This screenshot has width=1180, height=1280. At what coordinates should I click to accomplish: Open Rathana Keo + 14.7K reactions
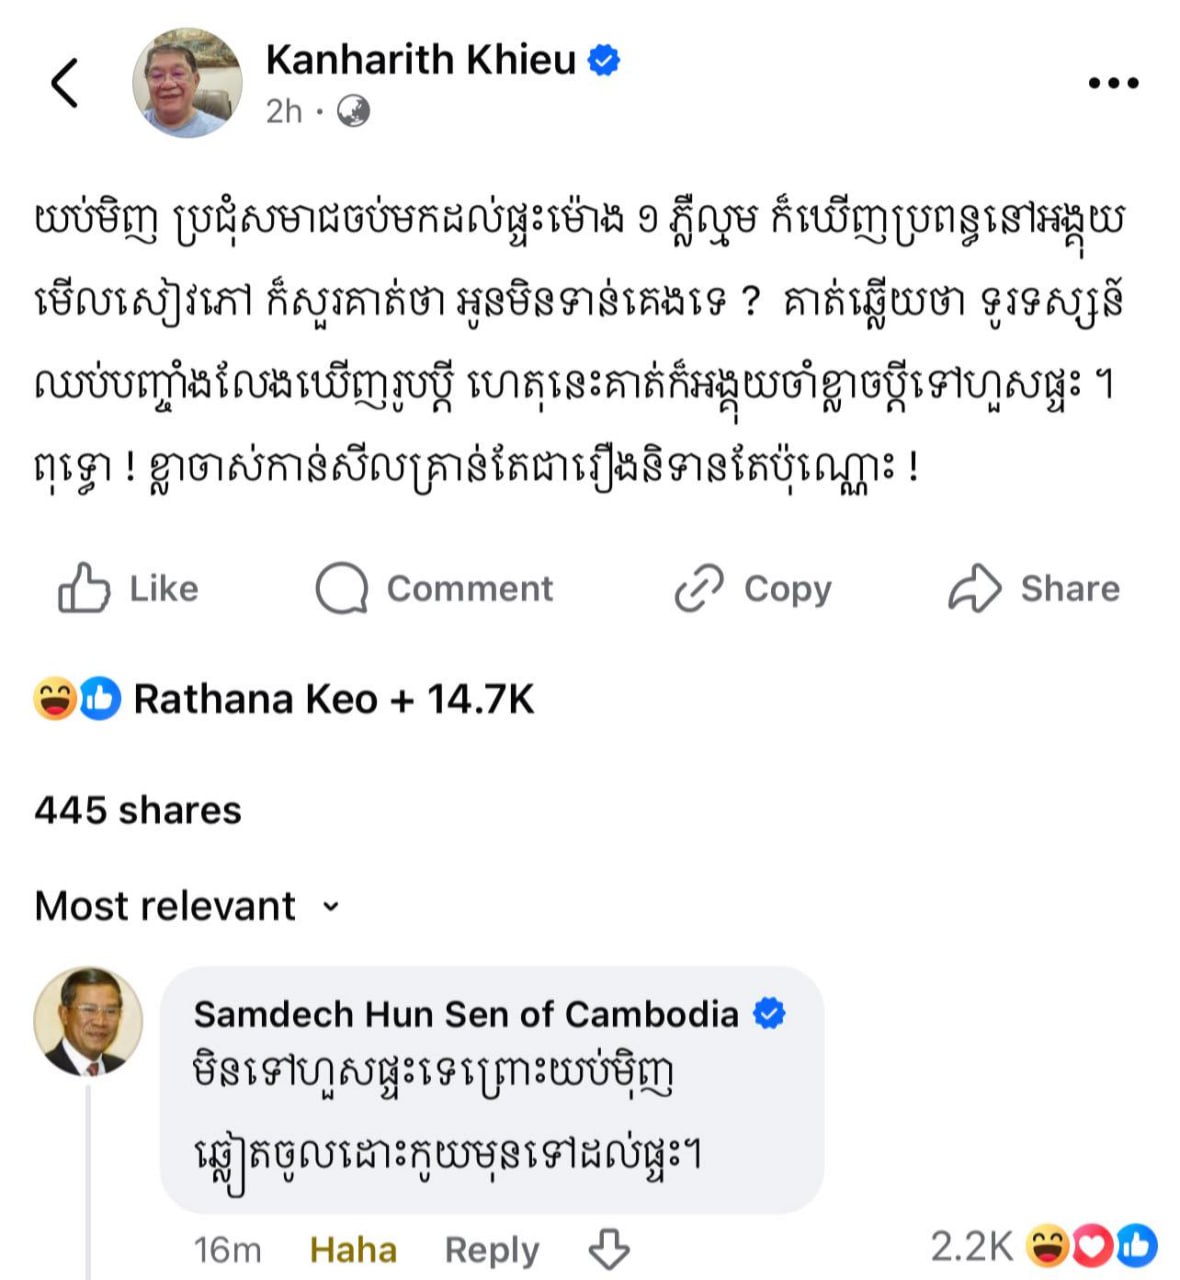pos(334,699)
